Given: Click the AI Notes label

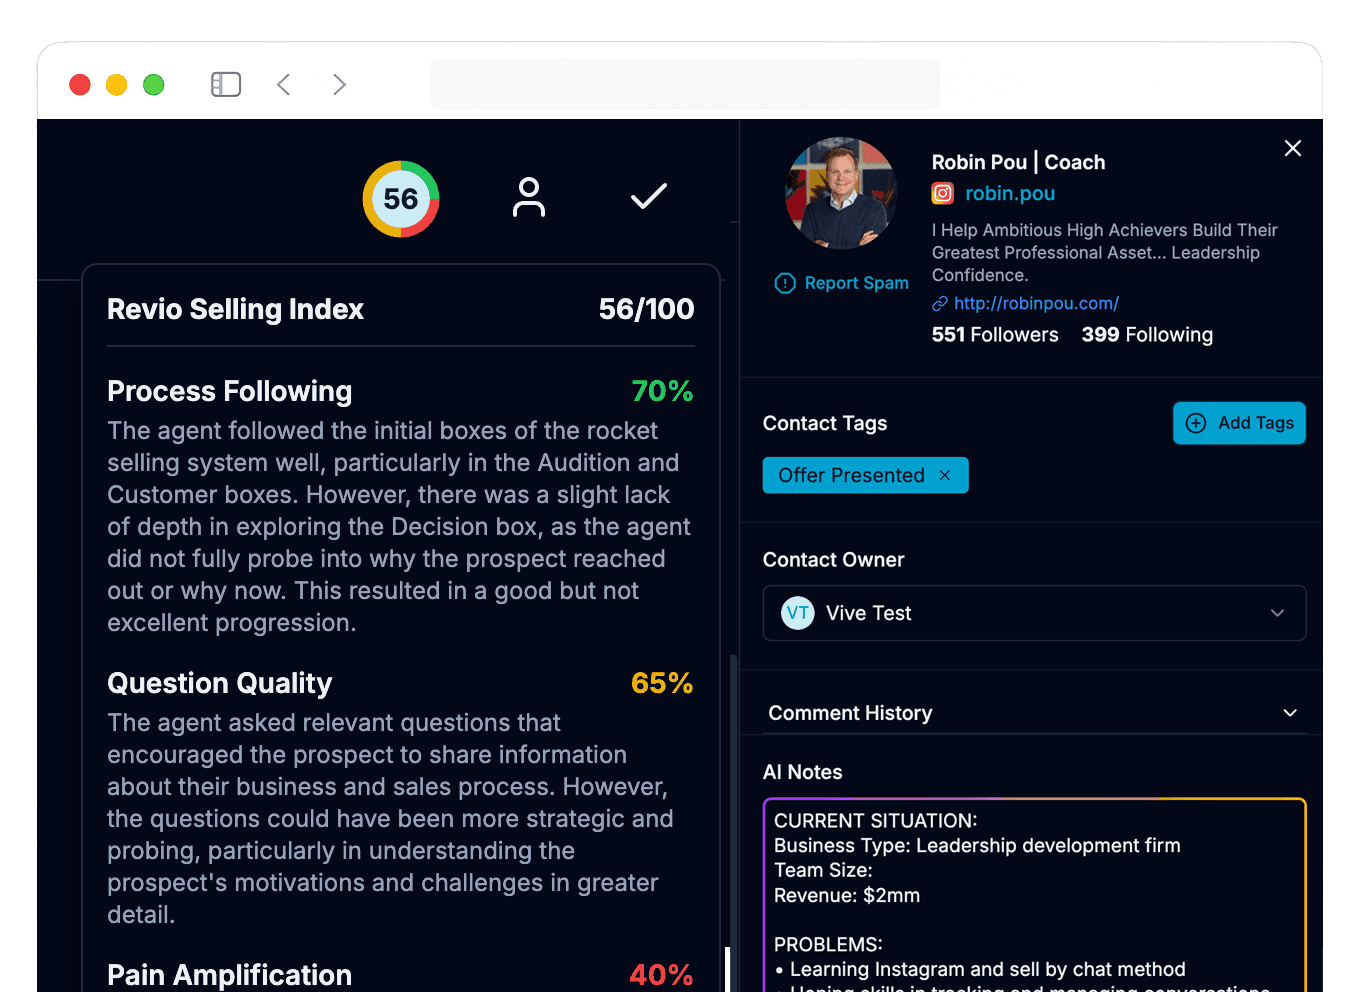Looking at the screenshot, I should [x=802, y=772].
